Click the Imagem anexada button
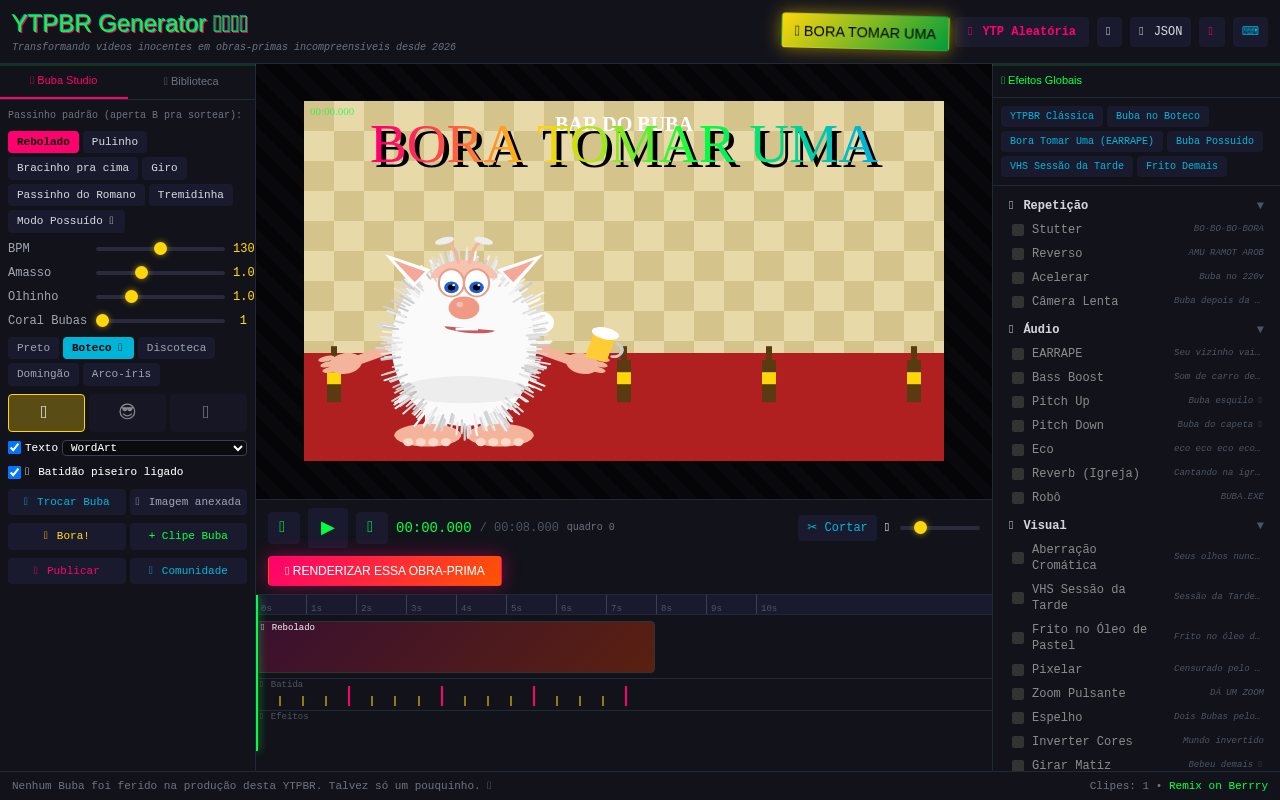1280x800 pixels. (188, 502)
